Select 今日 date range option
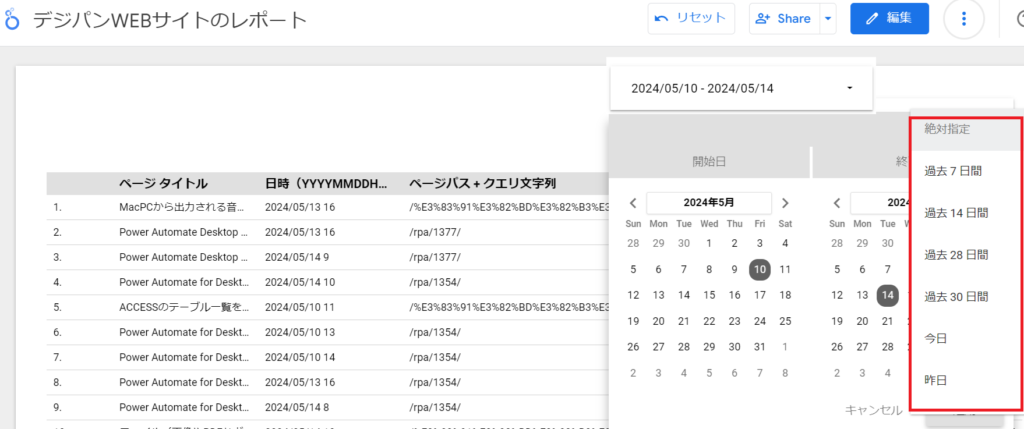 point(937,339)
